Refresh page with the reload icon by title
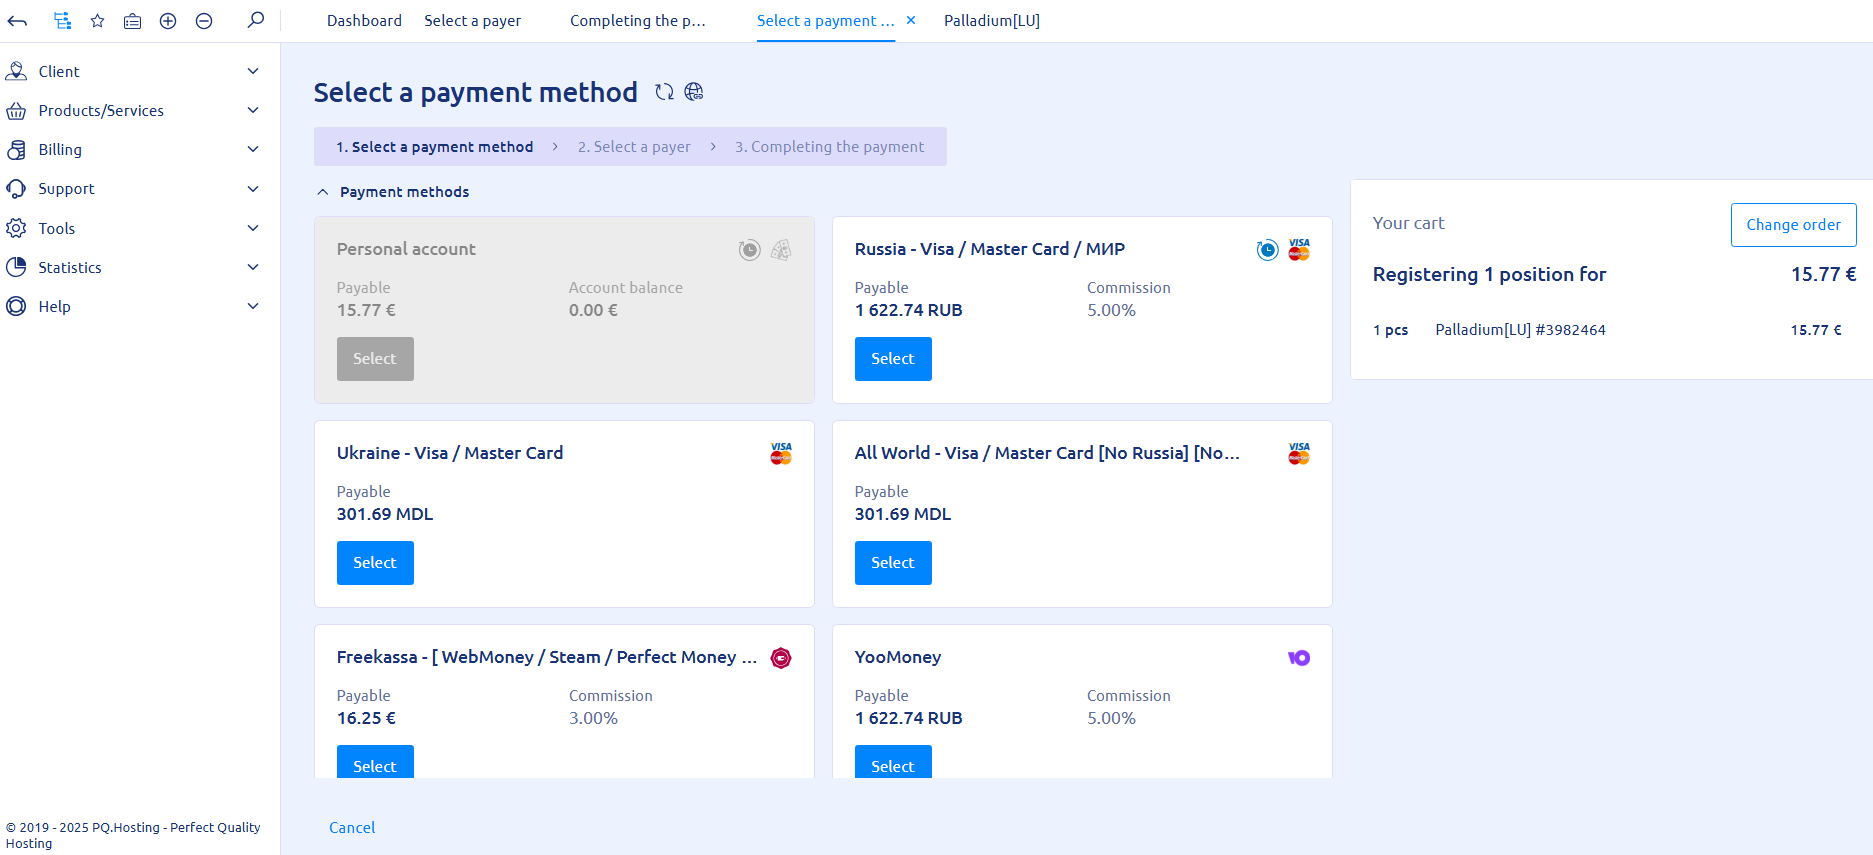The width and height of the screenshot is (1873, 855). pyautogui.click(x=664, y=92)
